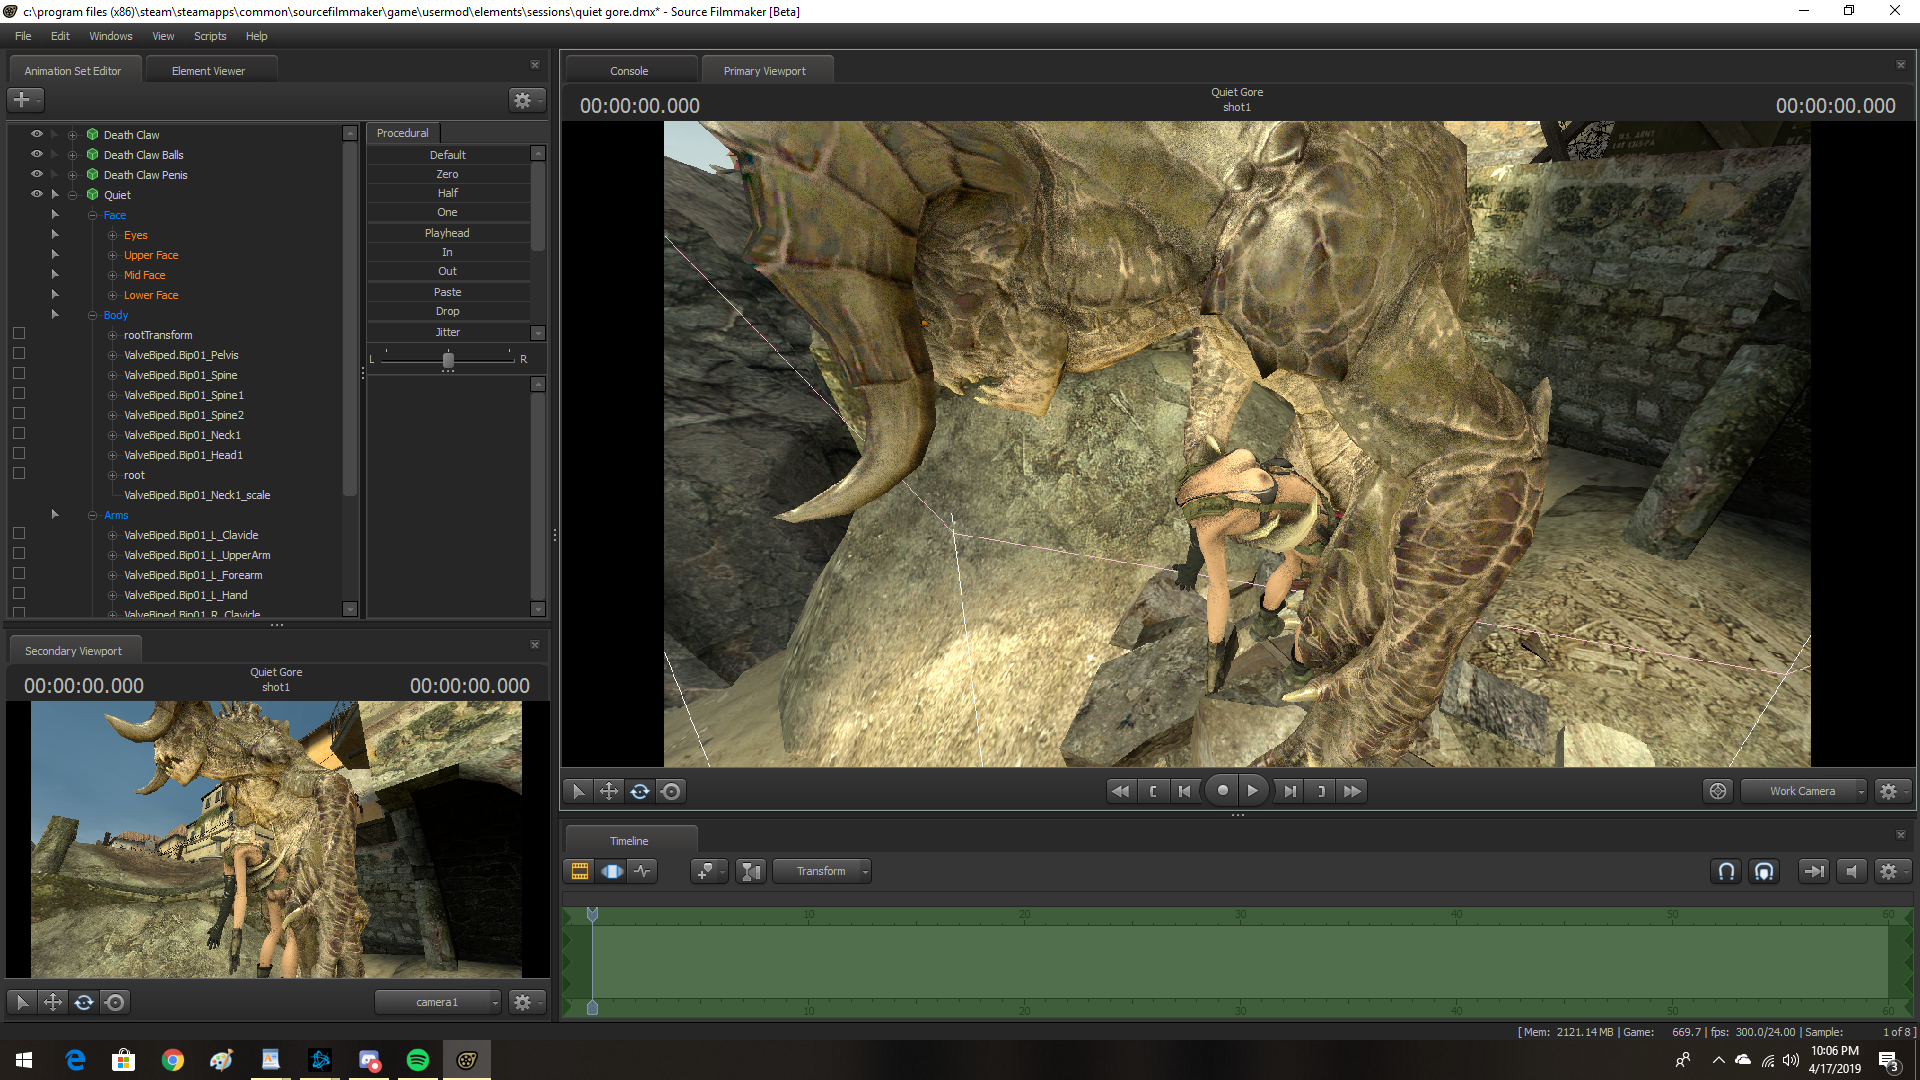The image size is (1920, 1080).
Task: Click the record button in viewport
Action: [x=1222, y=791]
